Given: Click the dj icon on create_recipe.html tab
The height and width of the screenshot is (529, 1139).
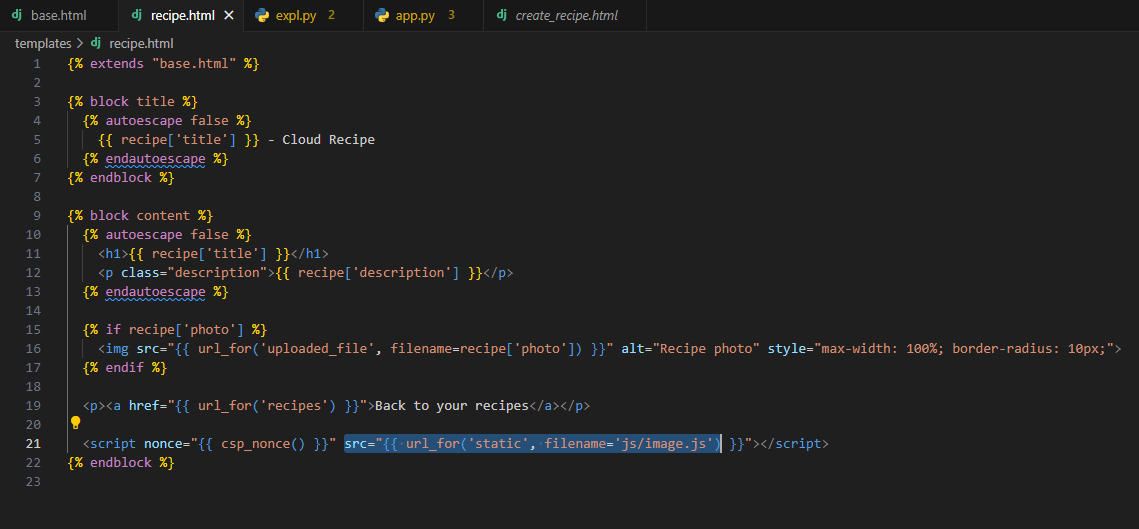Looking at the screenshot, I should [x=501, y=16].
